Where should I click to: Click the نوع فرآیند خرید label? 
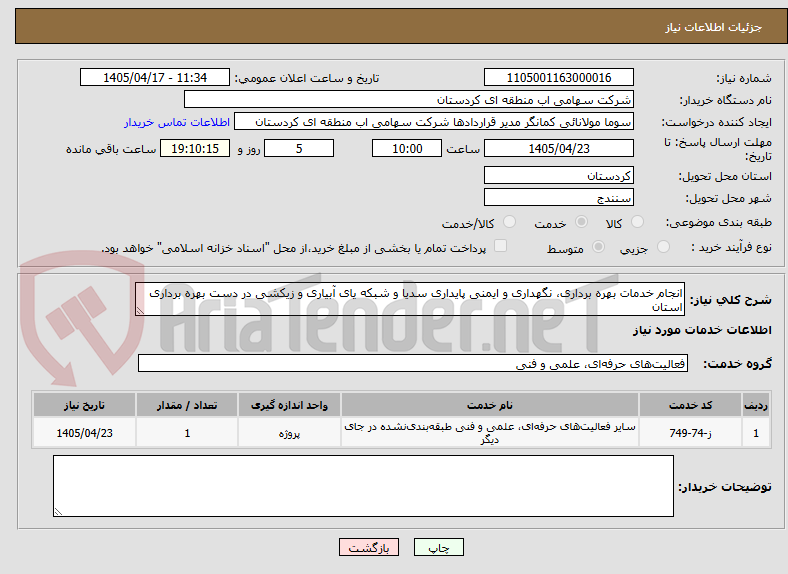[x=731, y=247]
